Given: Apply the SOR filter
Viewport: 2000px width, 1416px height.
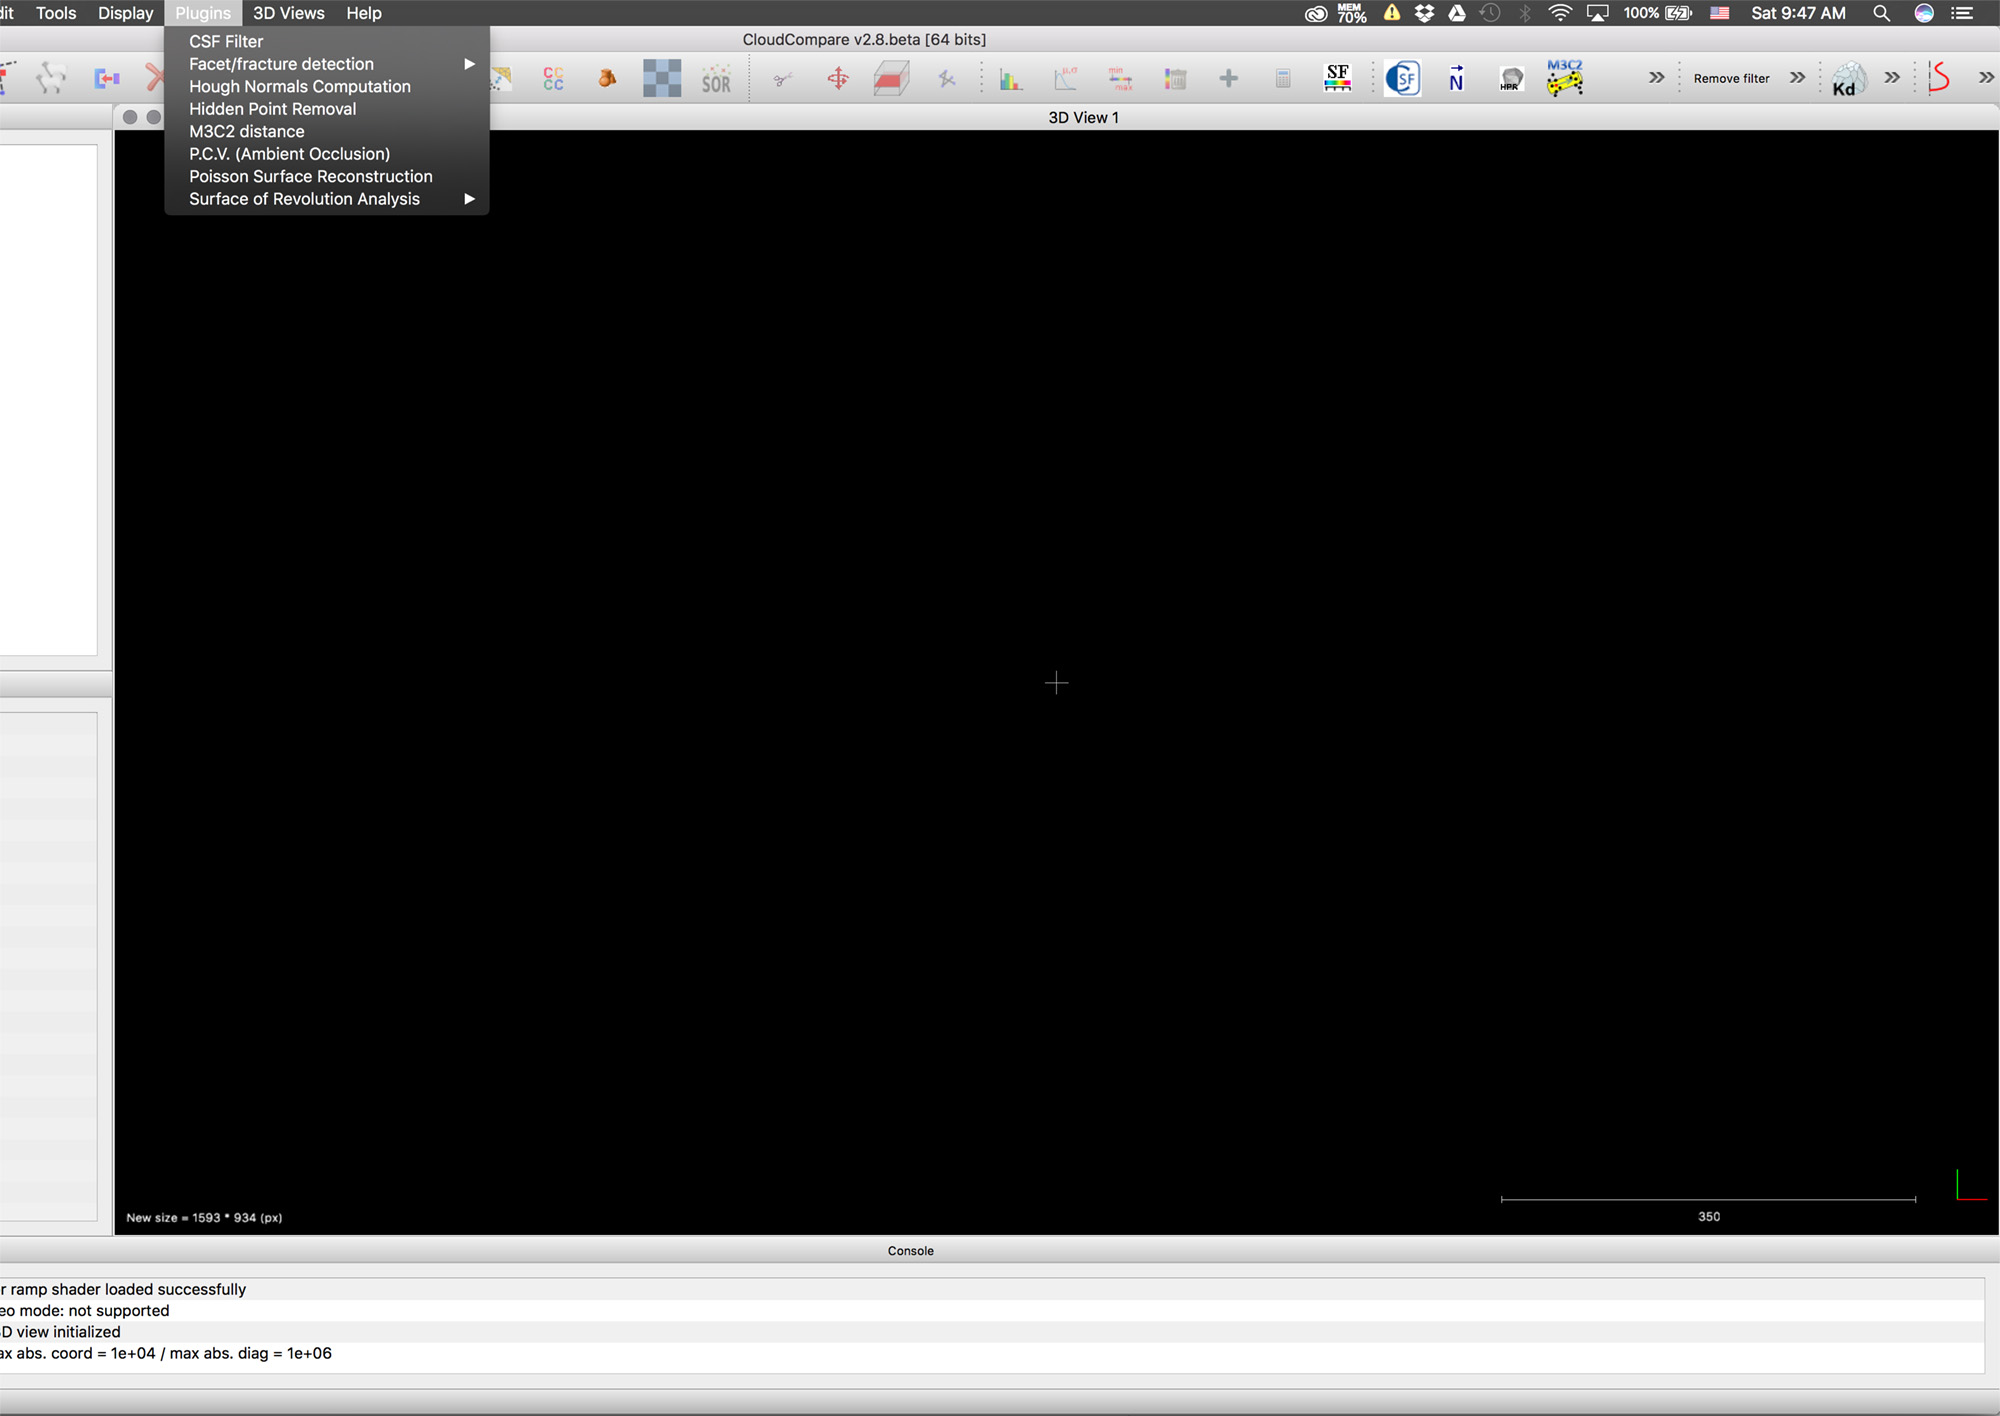Looking at the screenshot, I should (x=716, y=78).
